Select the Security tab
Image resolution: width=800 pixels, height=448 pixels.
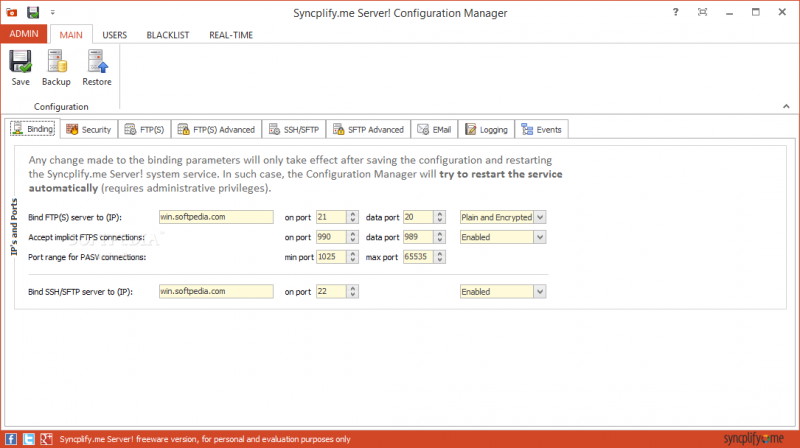pyautogui.click(x=89, y=130)
